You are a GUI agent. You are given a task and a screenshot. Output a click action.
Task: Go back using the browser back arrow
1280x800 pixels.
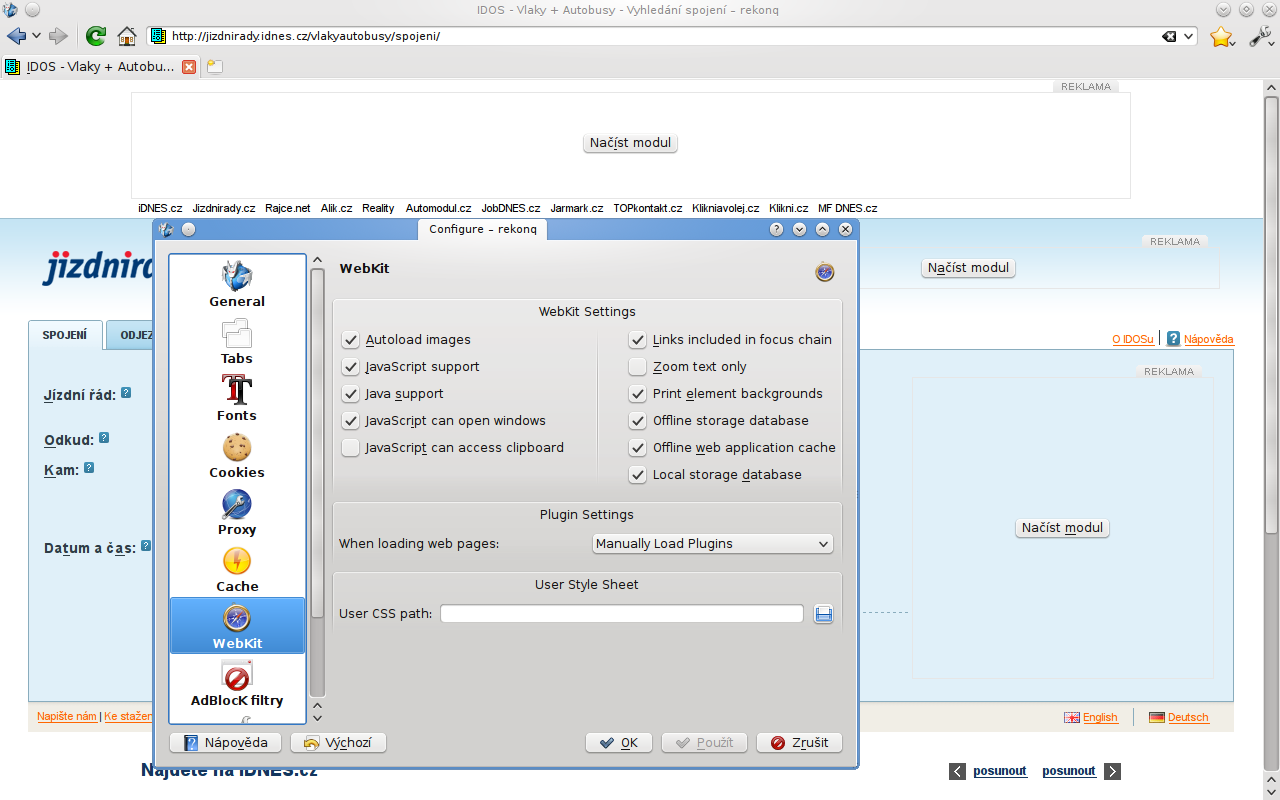(x=16, y=36)
